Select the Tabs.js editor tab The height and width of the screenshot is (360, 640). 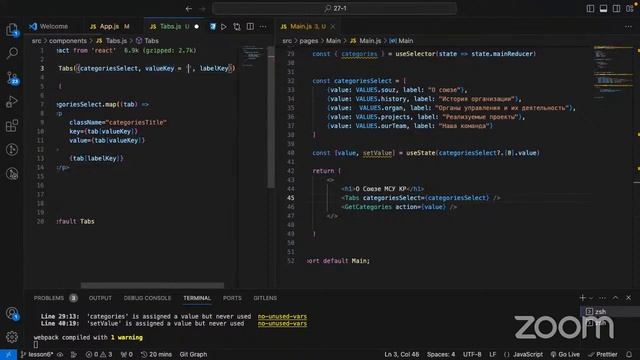click(x=170, y=27)
